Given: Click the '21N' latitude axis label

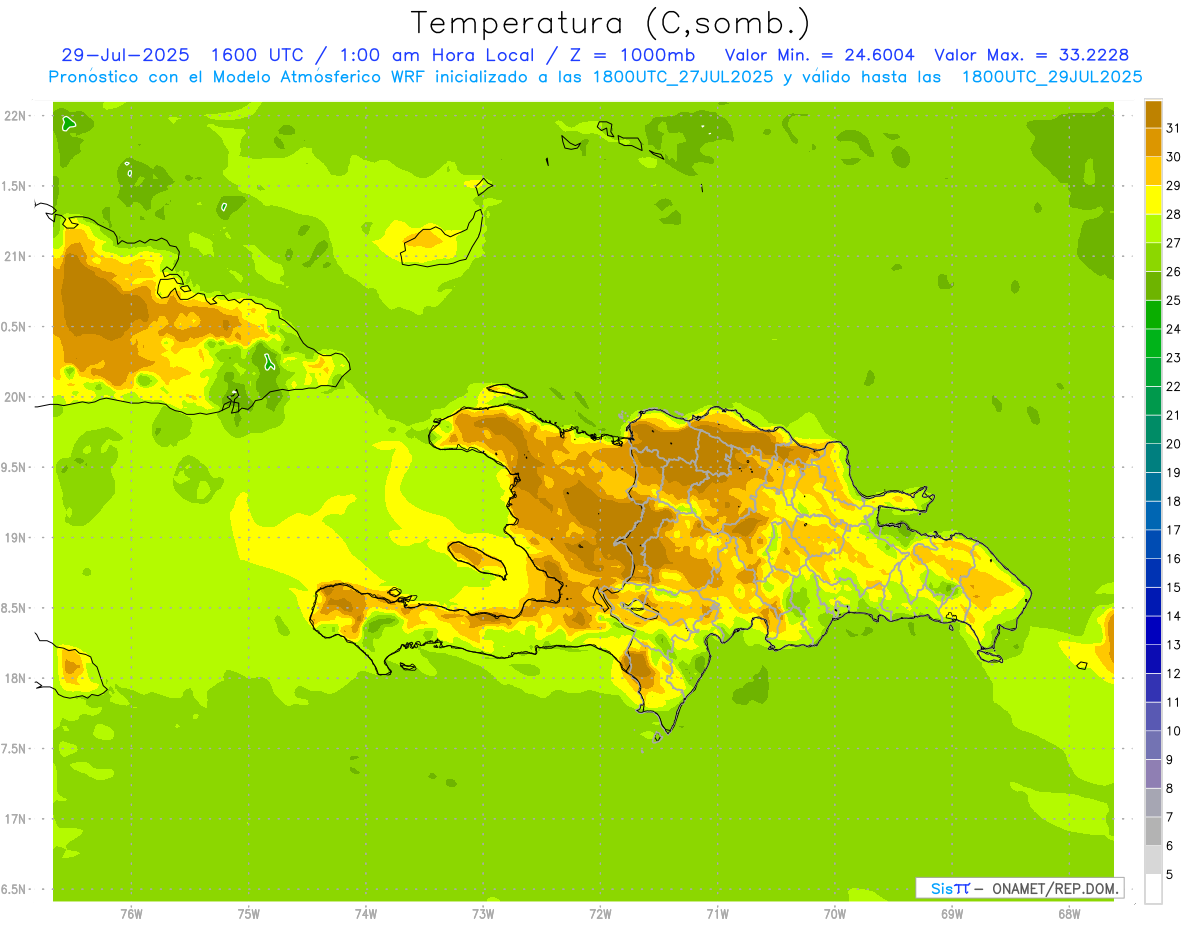Looking at the screenshot, I should click(15, 257).
